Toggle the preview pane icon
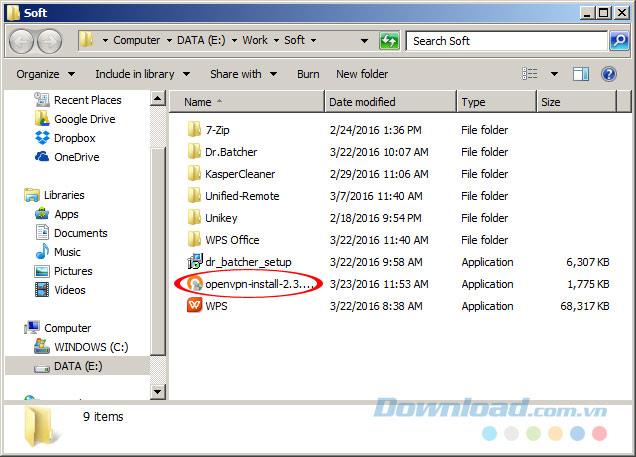The width and height of the screenshot is (636, 457). tap(581, 74)
